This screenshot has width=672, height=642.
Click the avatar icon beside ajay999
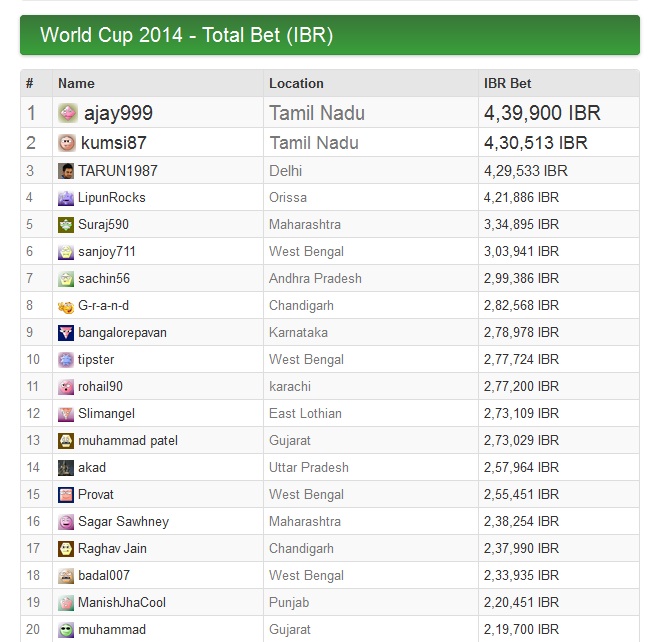pos(68,113)
